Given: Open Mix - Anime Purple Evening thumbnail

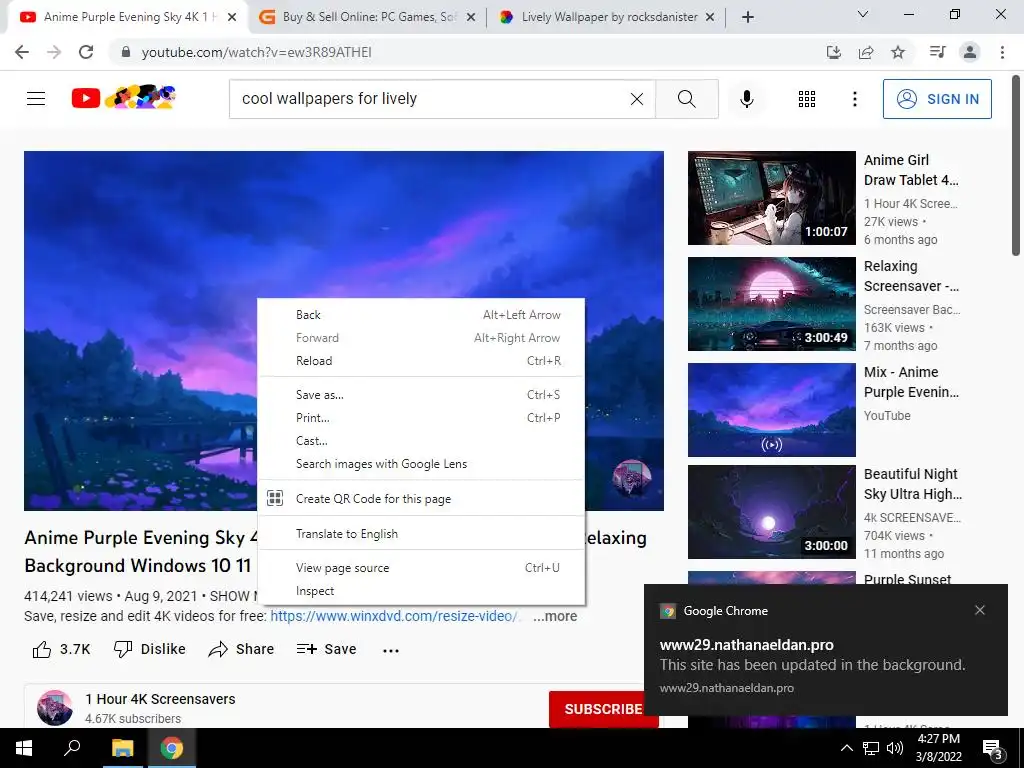Looking at the screenshot, I should pos(771,409).
